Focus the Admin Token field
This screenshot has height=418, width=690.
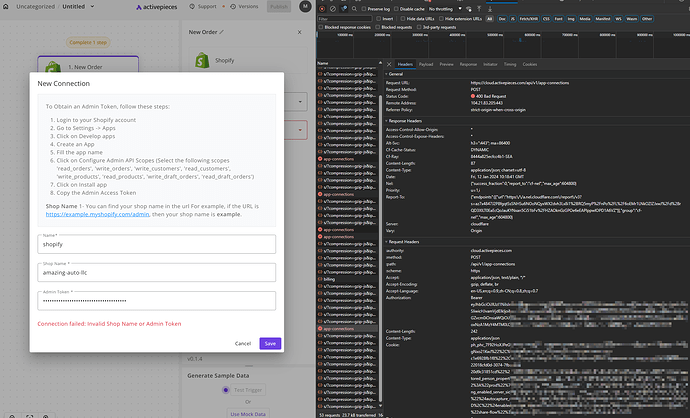pos(157,301)
